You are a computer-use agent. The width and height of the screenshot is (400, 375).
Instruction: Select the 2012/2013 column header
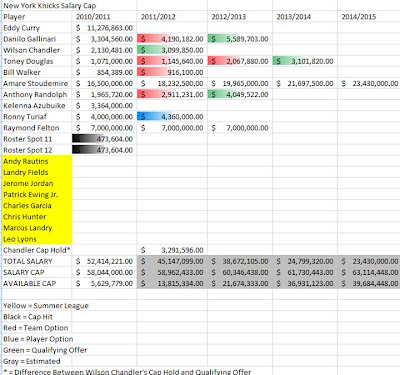click(x=240, y=17)
